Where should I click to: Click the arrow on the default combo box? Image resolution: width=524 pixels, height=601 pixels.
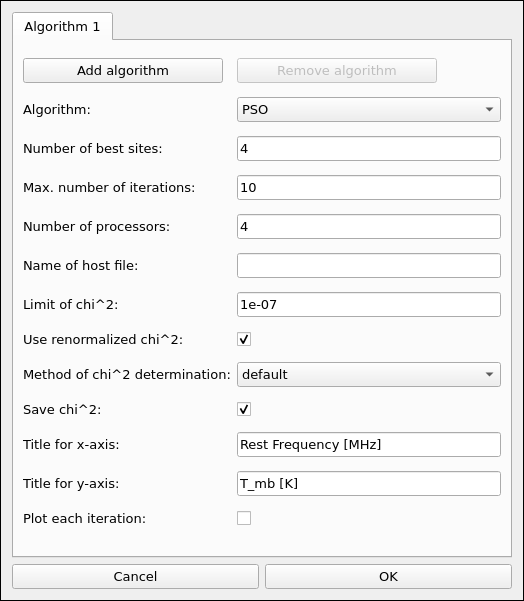(489, 374)
